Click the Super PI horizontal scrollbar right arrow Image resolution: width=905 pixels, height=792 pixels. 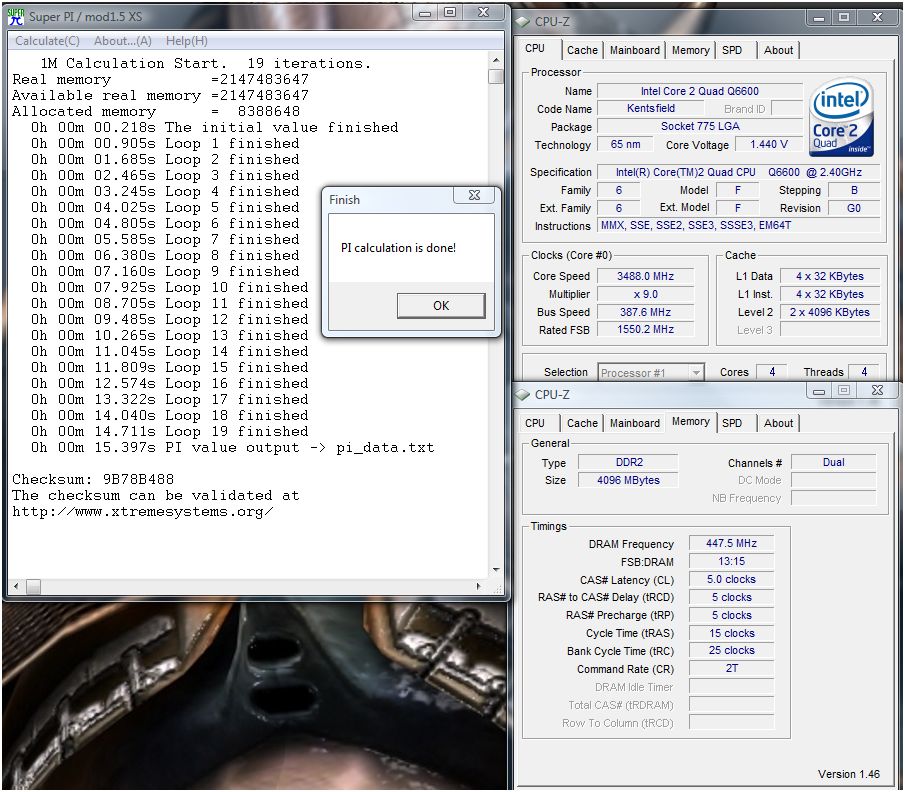[478, 586]
